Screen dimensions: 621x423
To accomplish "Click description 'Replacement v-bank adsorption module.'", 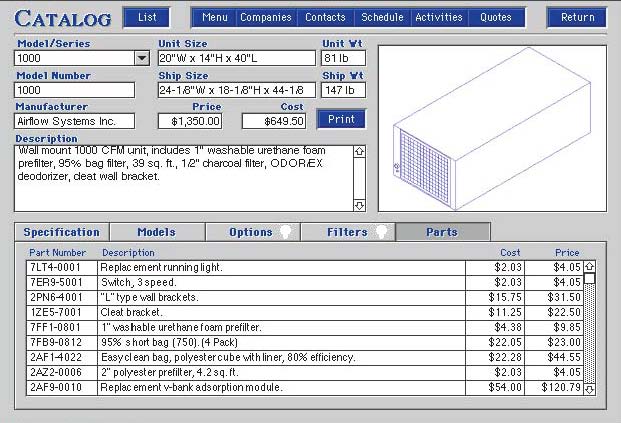I will 191,387.
